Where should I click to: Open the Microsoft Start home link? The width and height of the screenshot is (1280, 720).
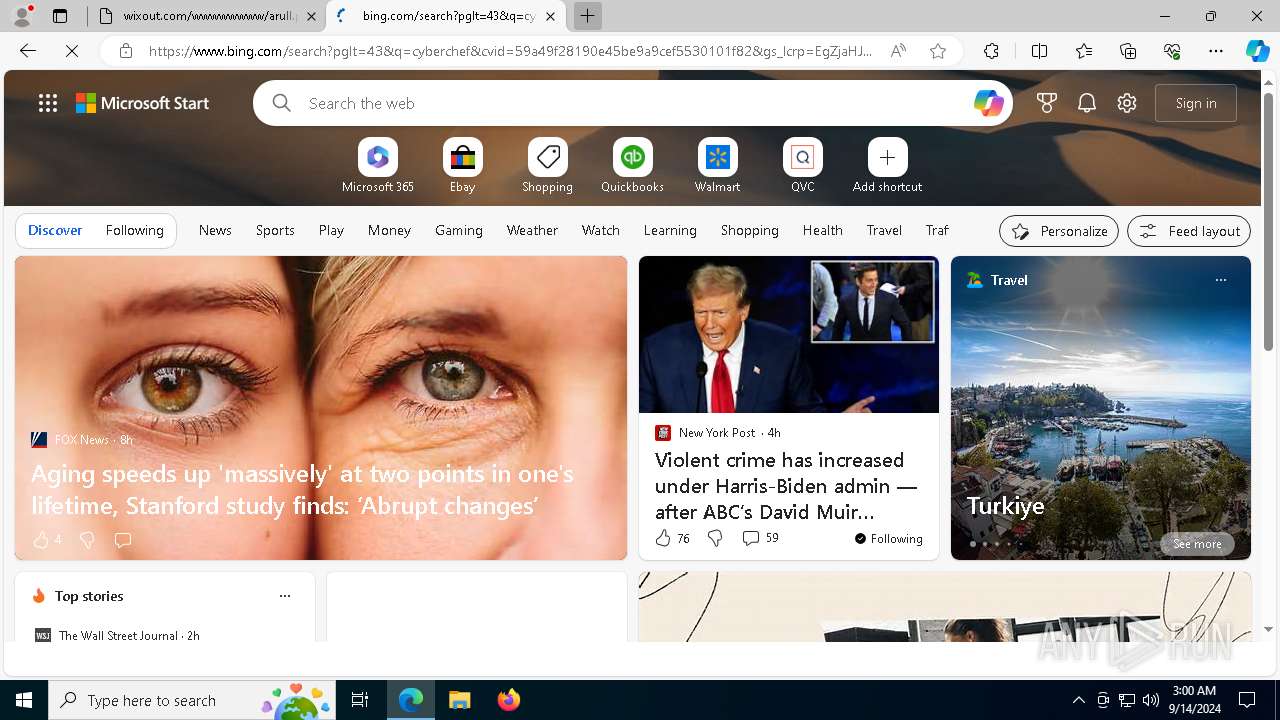pos(143,103)
